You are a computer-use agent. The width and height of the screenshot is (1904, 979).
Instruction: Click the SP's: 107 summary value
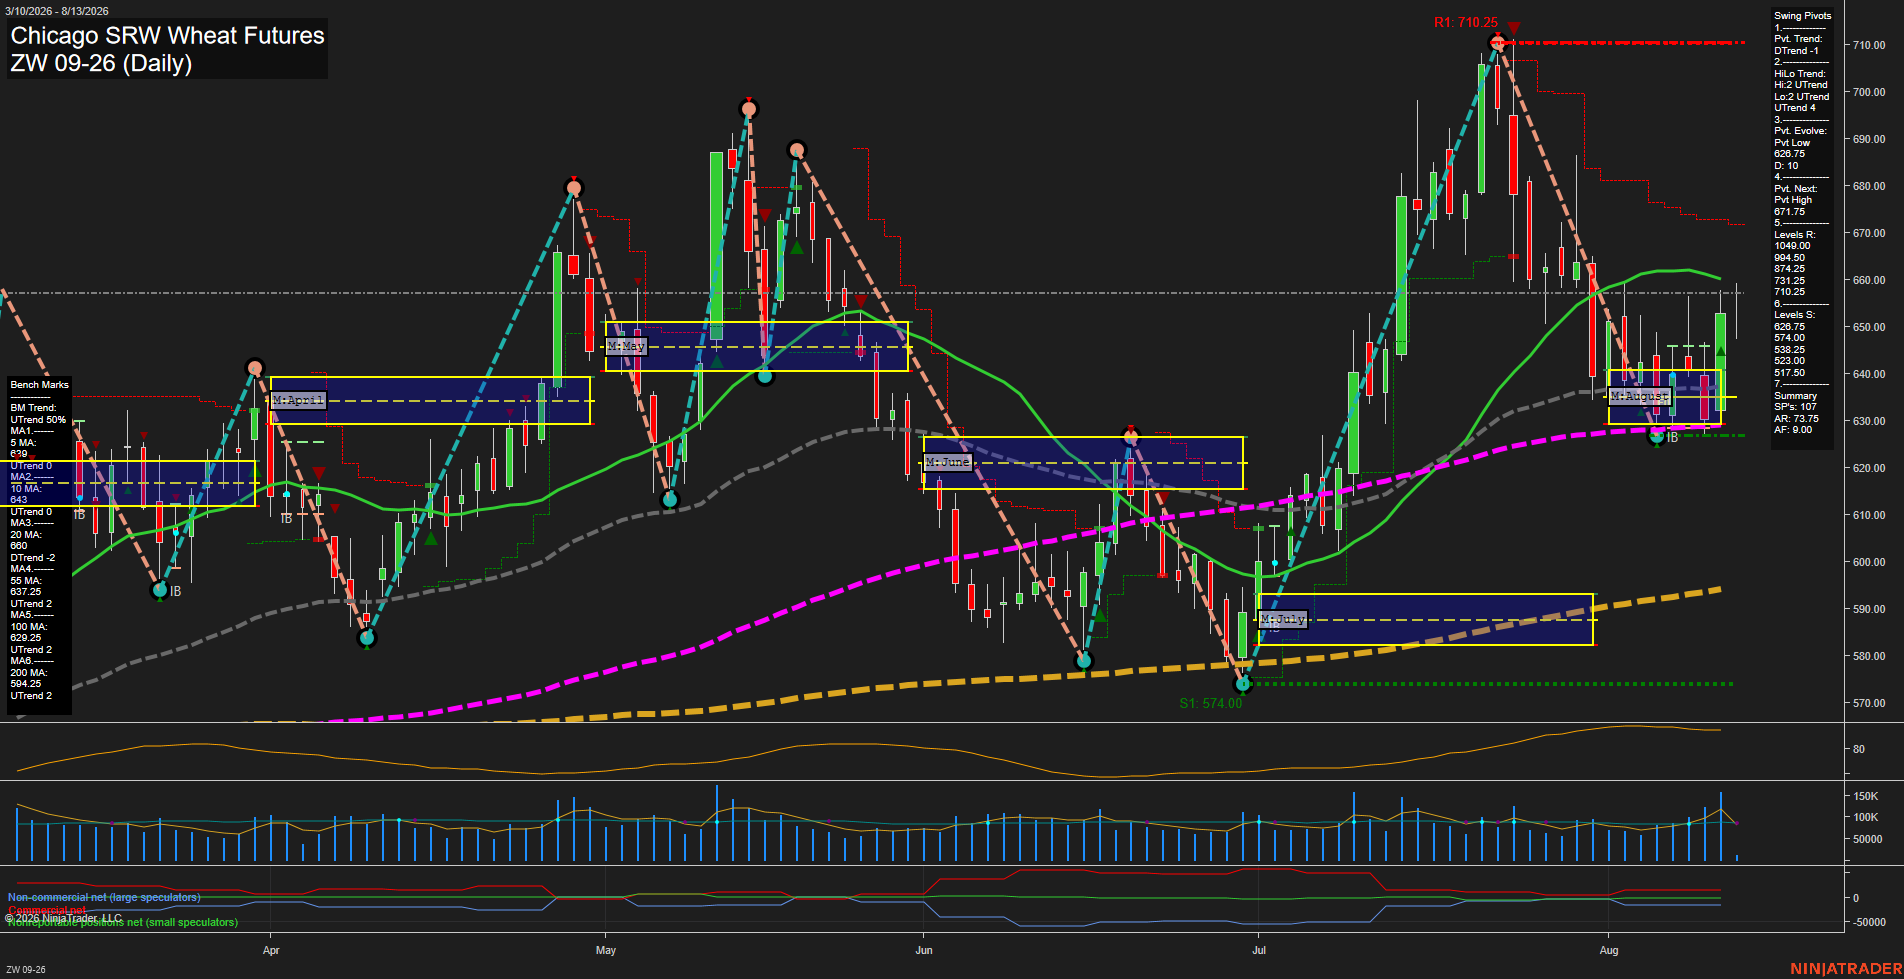(1795, 407)
